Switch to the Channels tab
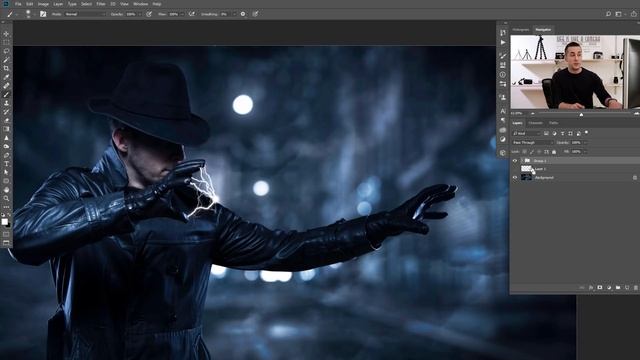 tap(536, 123)
